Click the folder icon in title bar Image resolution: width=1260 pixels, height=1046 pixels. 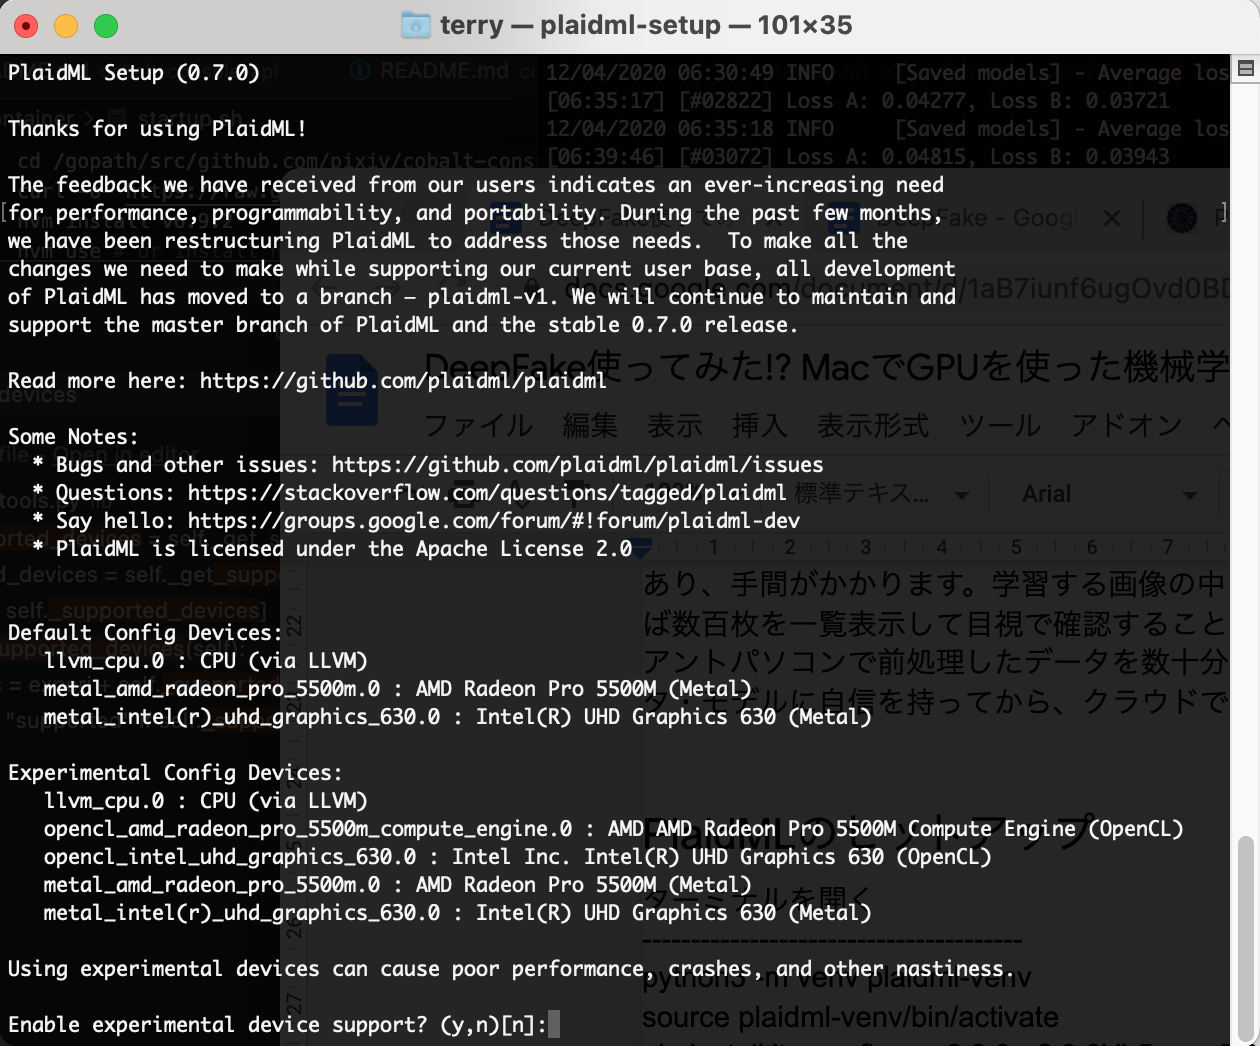(x=415, y=25)
